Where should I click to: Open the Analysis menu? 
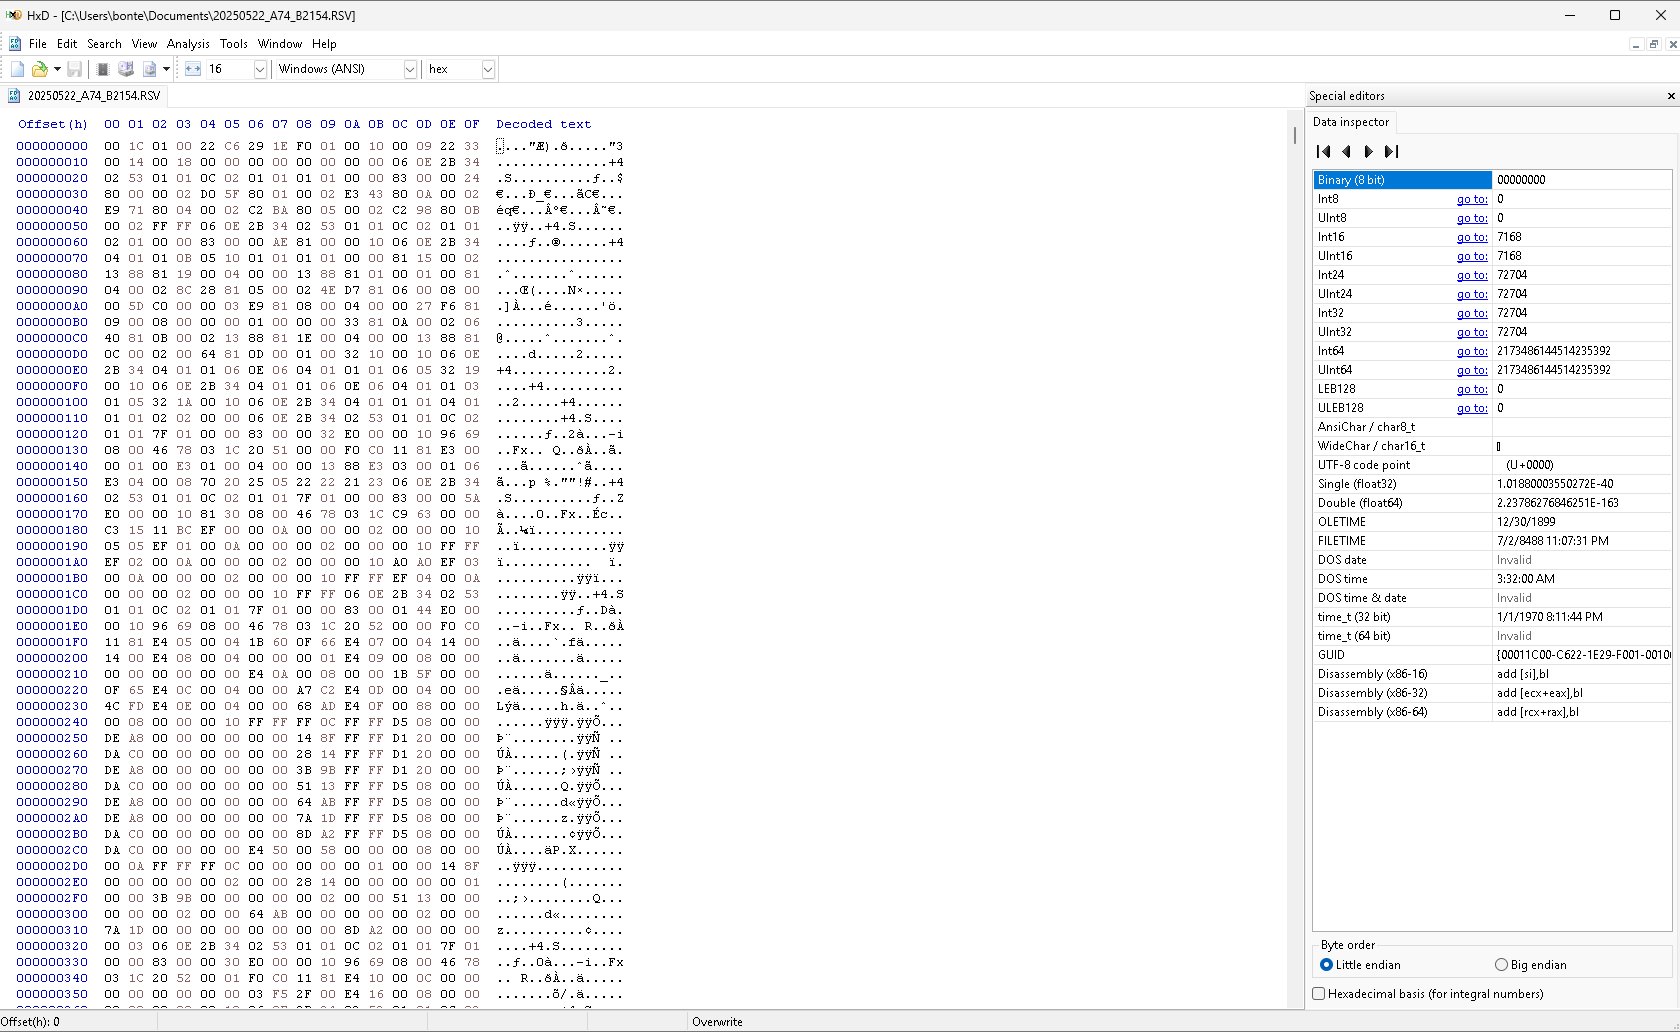[188, 44]
